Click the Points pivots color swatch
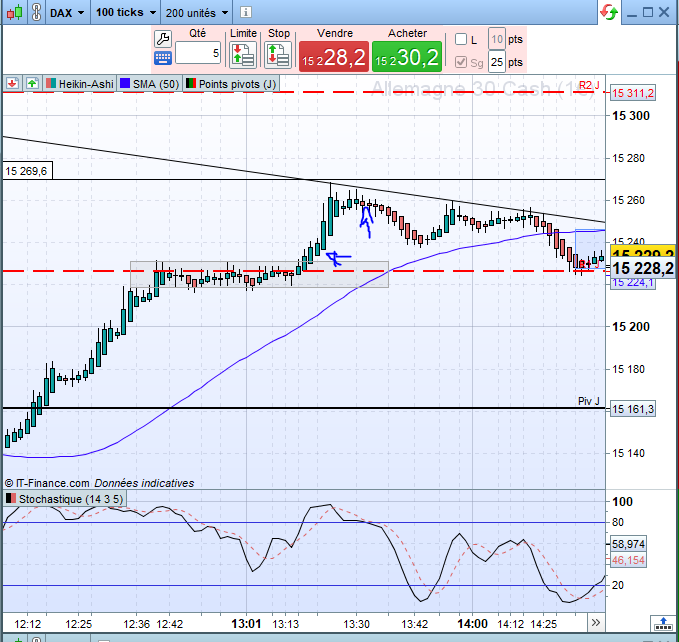 pos(191,83)
